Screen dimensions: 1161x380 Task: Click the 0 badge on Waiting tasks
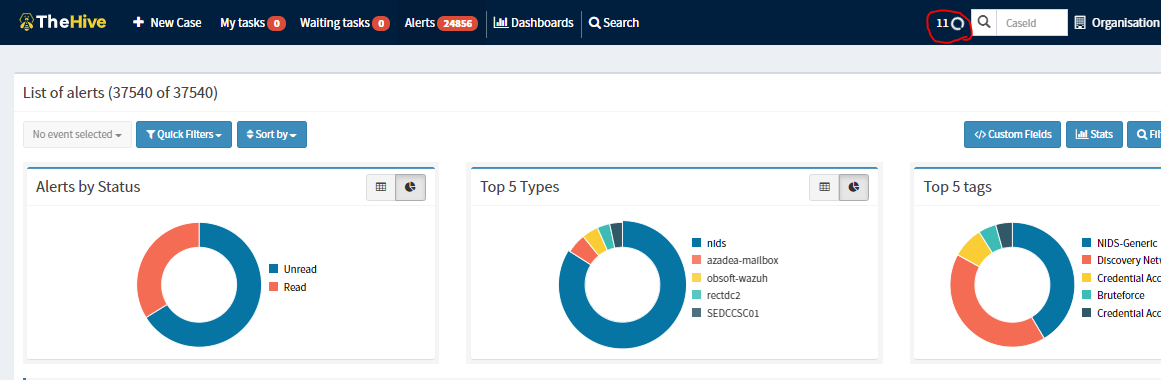(381, 24)
